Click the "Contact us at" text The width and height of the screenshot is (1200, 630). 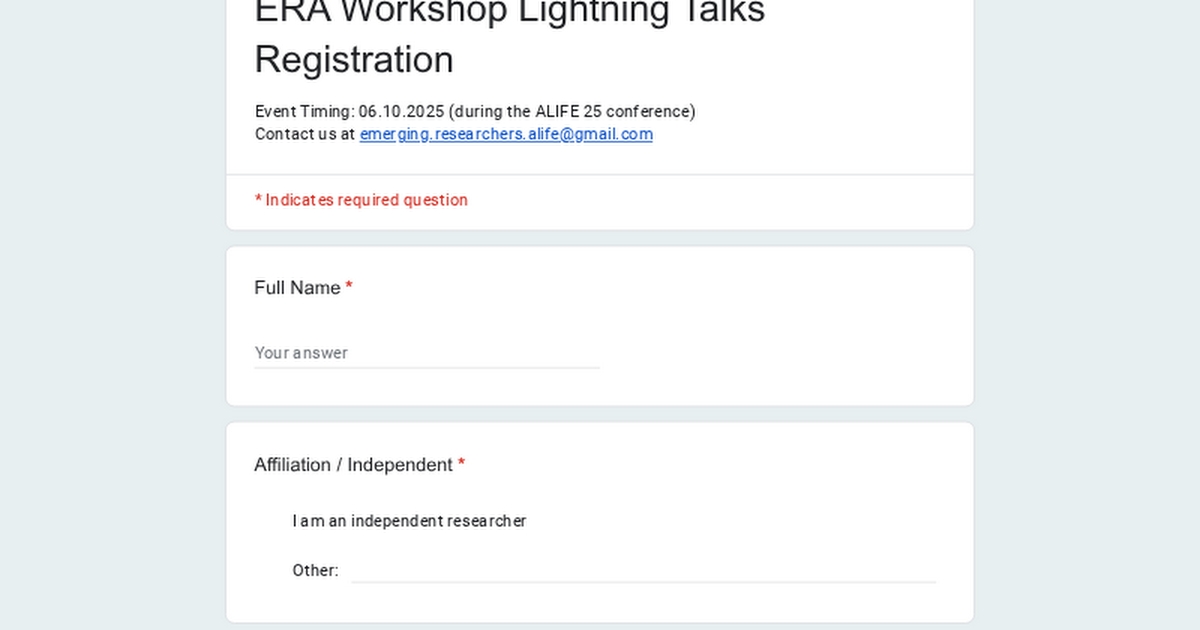click(304, 134)
